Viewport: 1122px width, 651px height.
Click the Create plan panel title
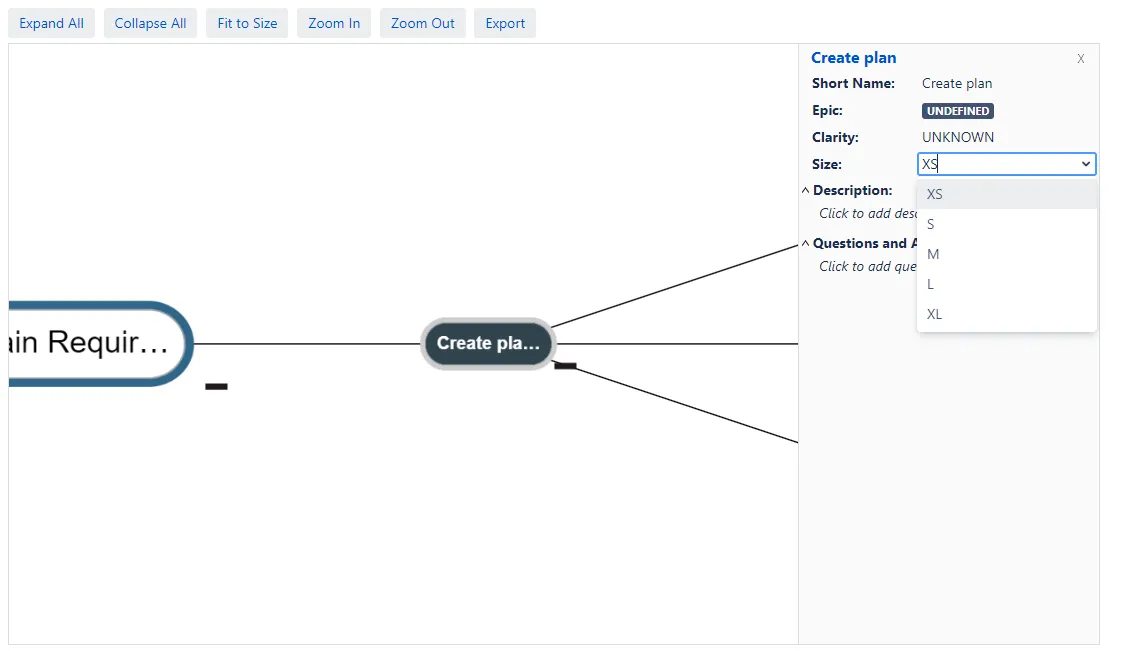tap(854, 58)
